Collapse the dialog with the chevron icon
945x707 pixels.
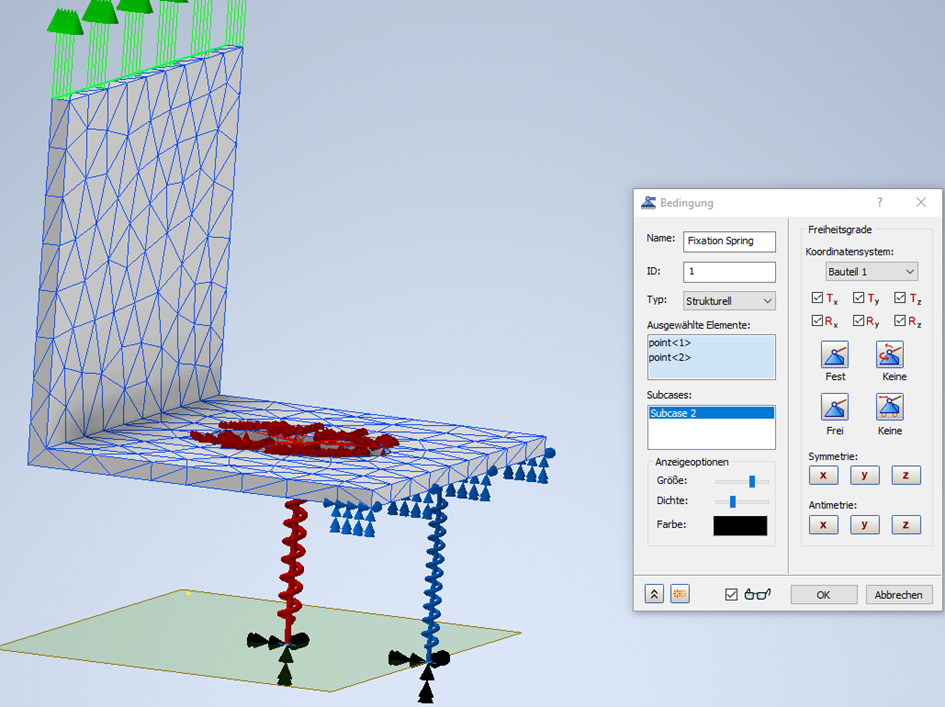654,594
